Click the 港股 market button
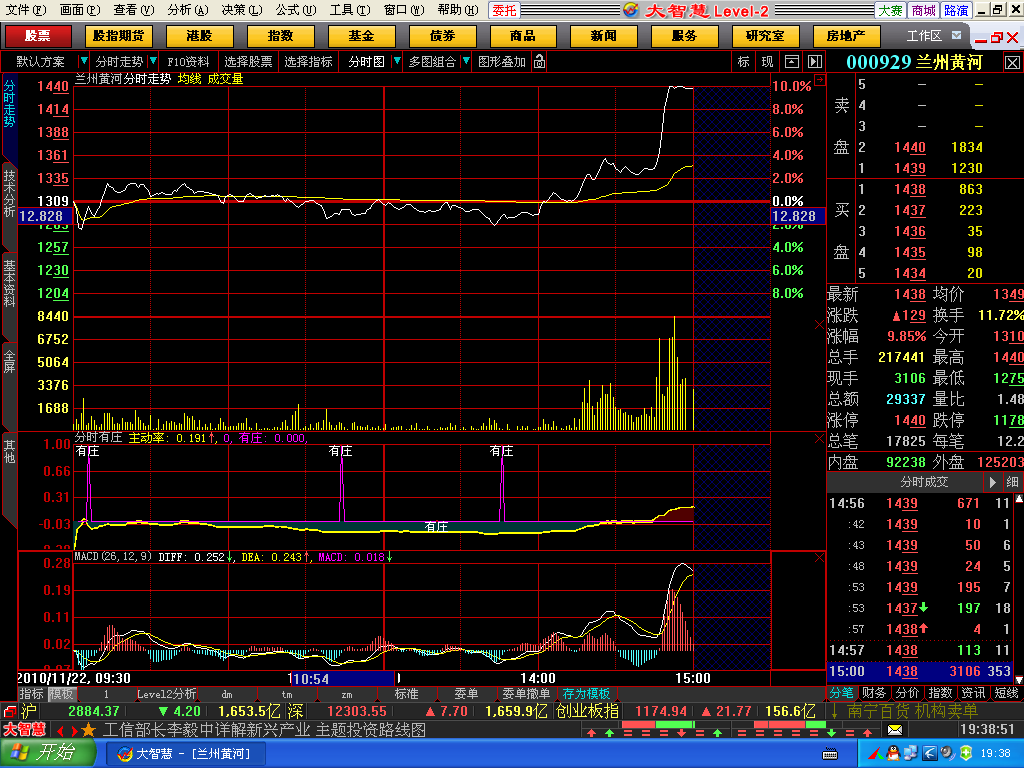Image resolution: width=1024 pixels, height=768 pixels. (x=199, y=36)
